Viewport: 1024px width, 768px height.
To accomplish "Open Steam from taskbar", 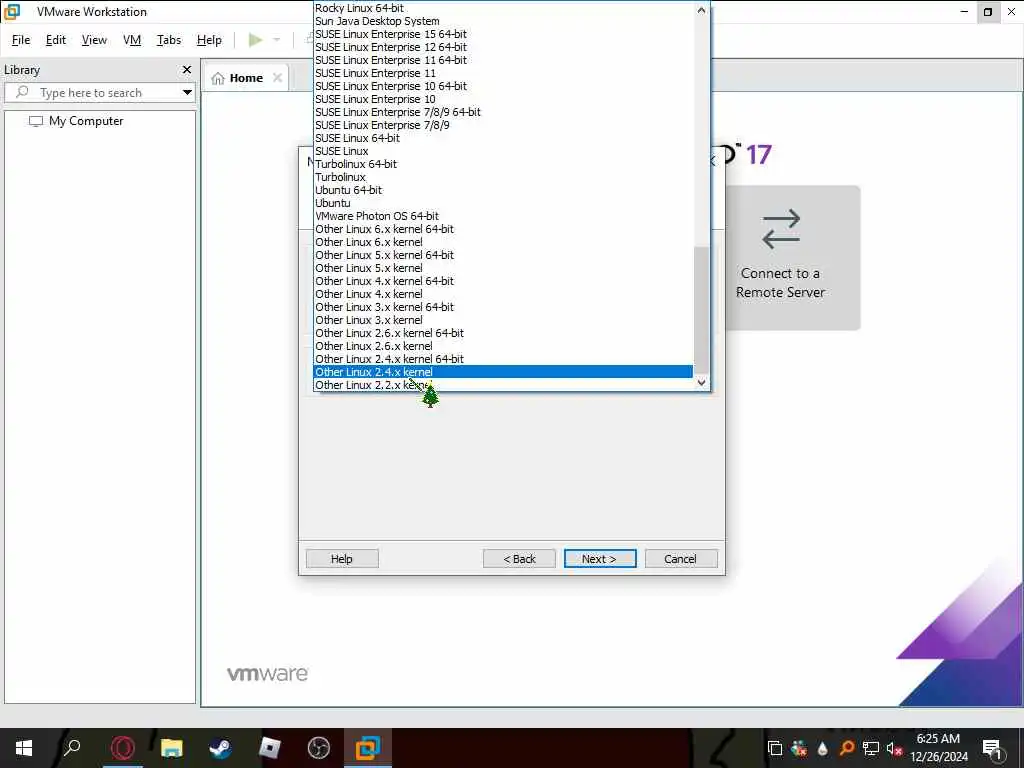I will point(220,748).
